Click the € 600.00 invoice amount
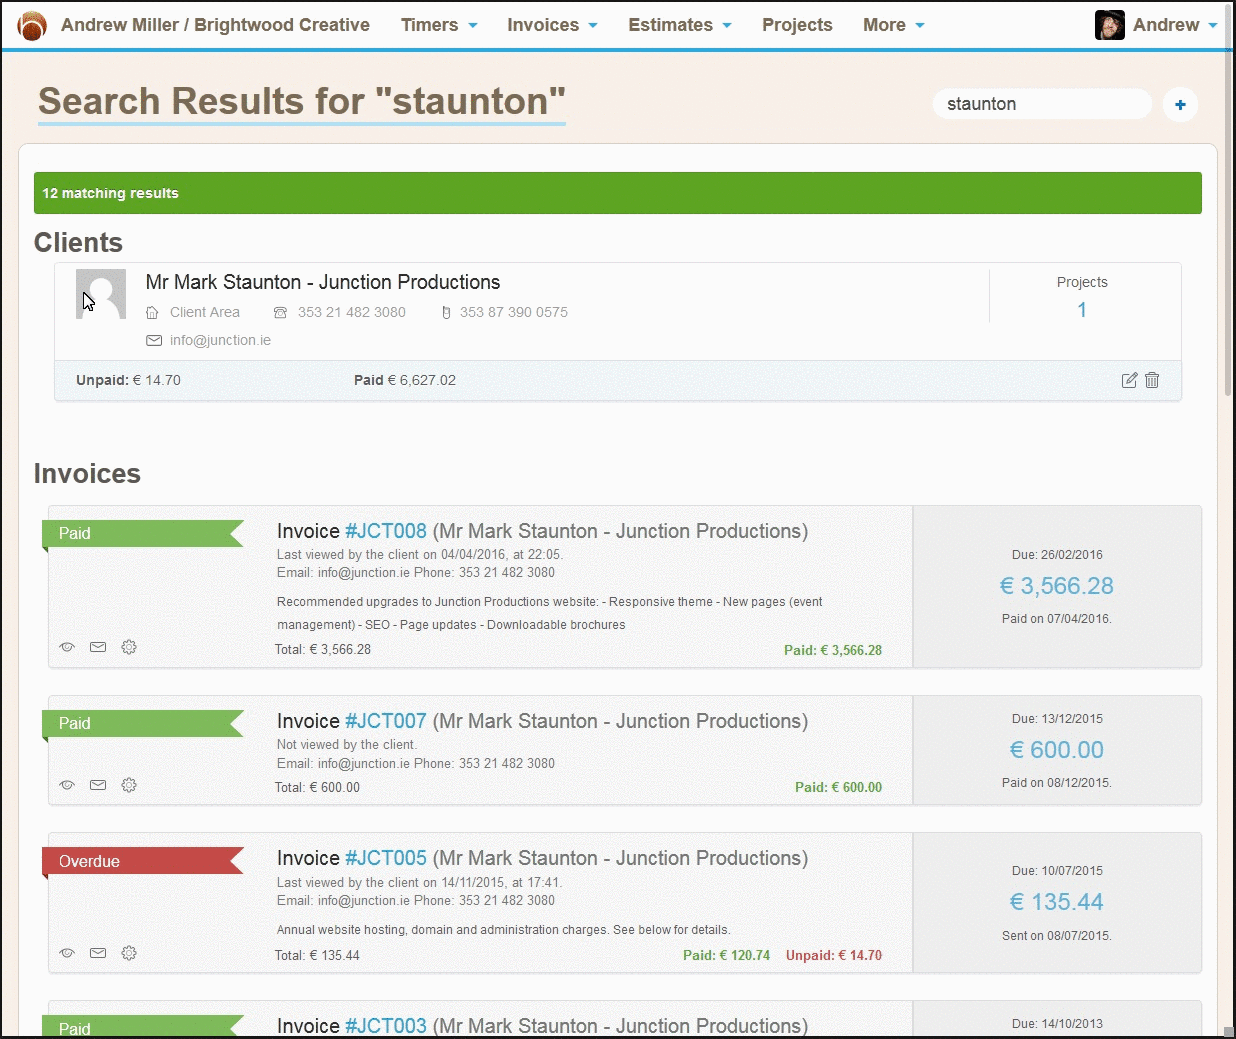 (1057, 750)
